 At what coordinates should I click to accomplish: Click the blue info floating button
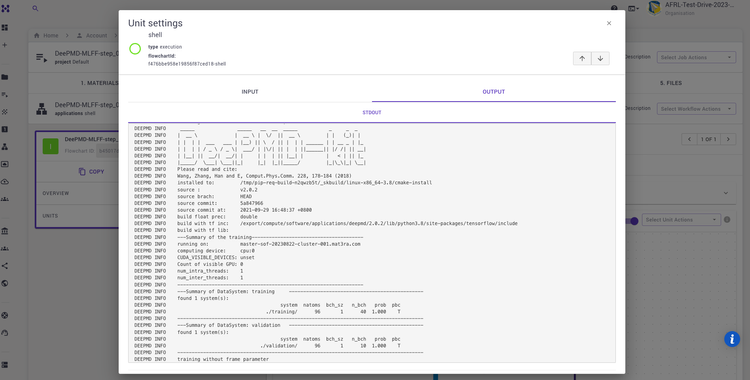732,339
